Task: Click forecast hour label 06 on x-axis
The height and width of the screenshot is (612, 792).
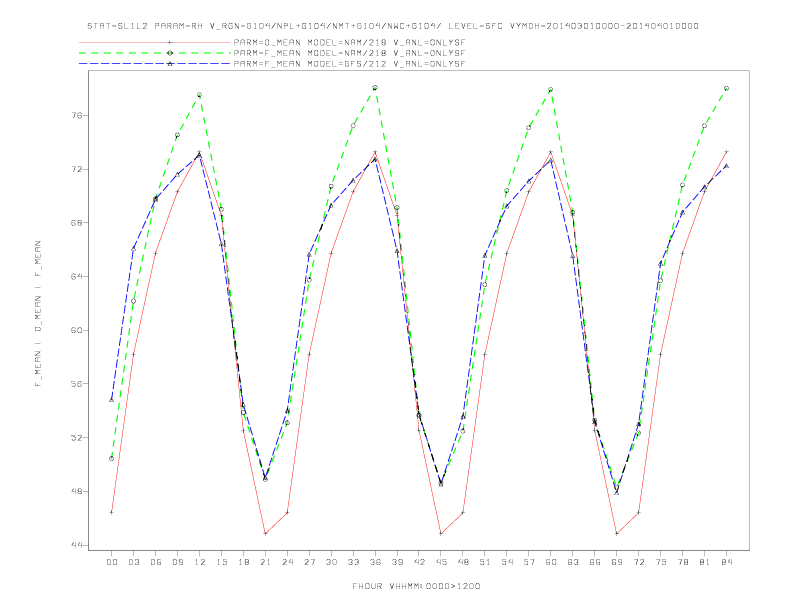Action: pyautogui.click(x=156, y=562)
